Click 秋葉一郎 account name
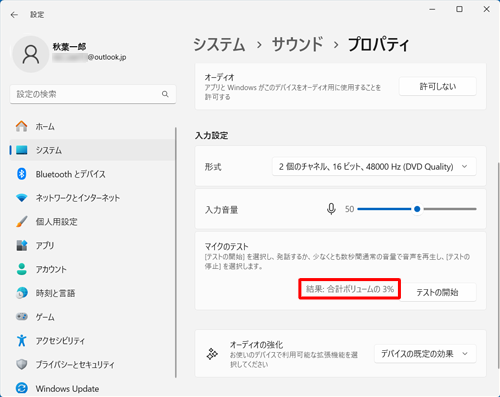 pos(69,47)
